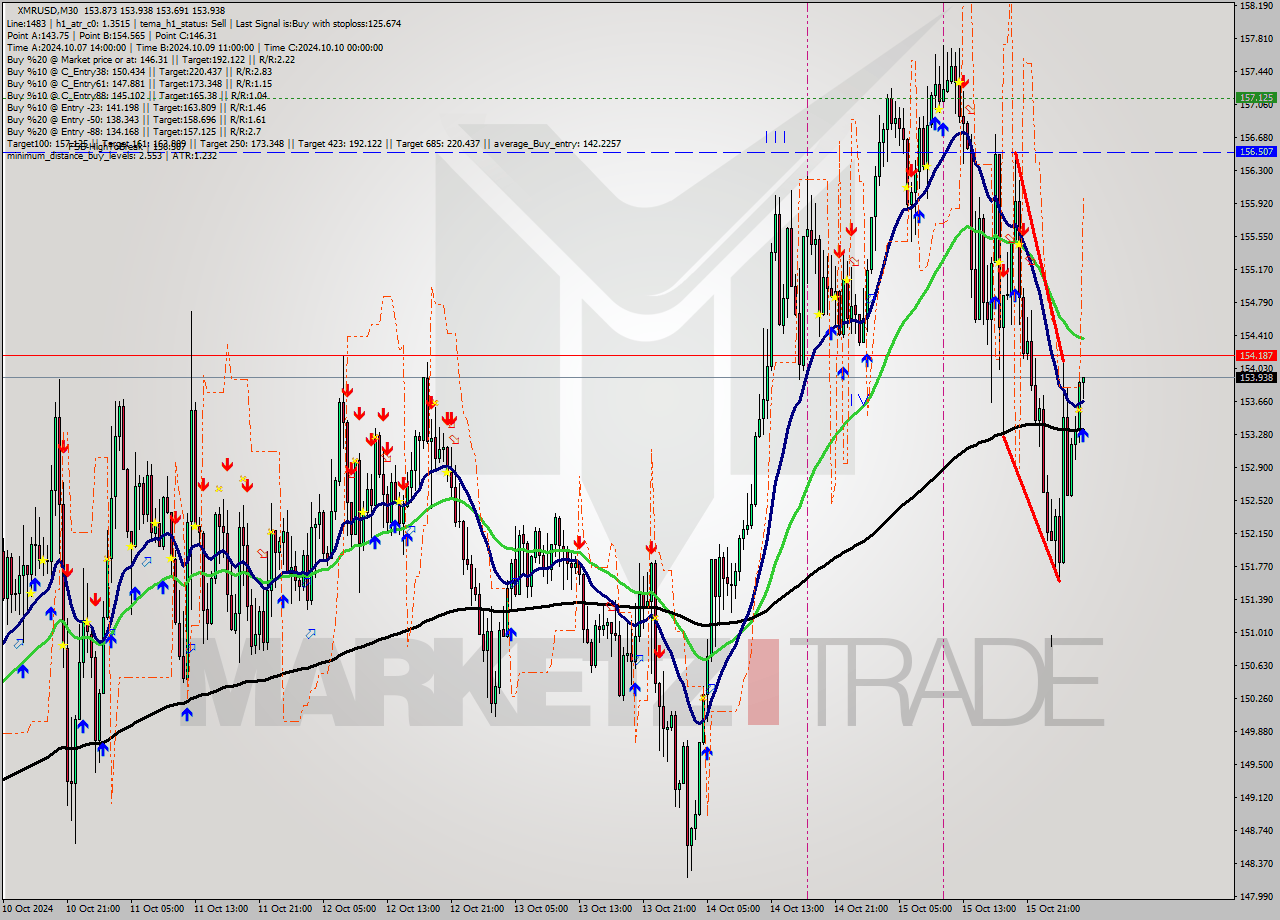Click the '15 Oct 13:00' time axis label
The image size is (1280, 920).
989,909
